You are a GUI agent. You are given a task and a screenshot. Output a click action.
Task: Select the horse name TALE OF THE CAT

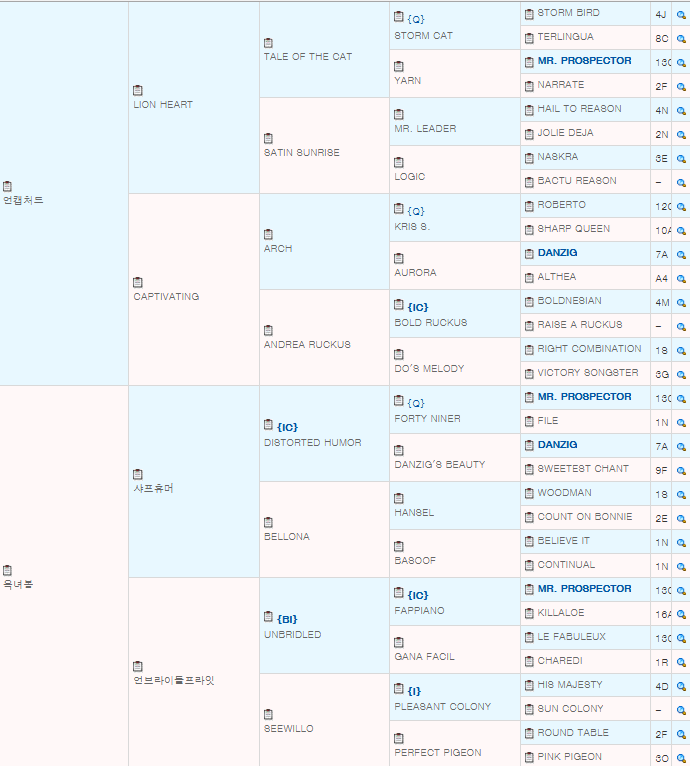[x=308, y=57]
